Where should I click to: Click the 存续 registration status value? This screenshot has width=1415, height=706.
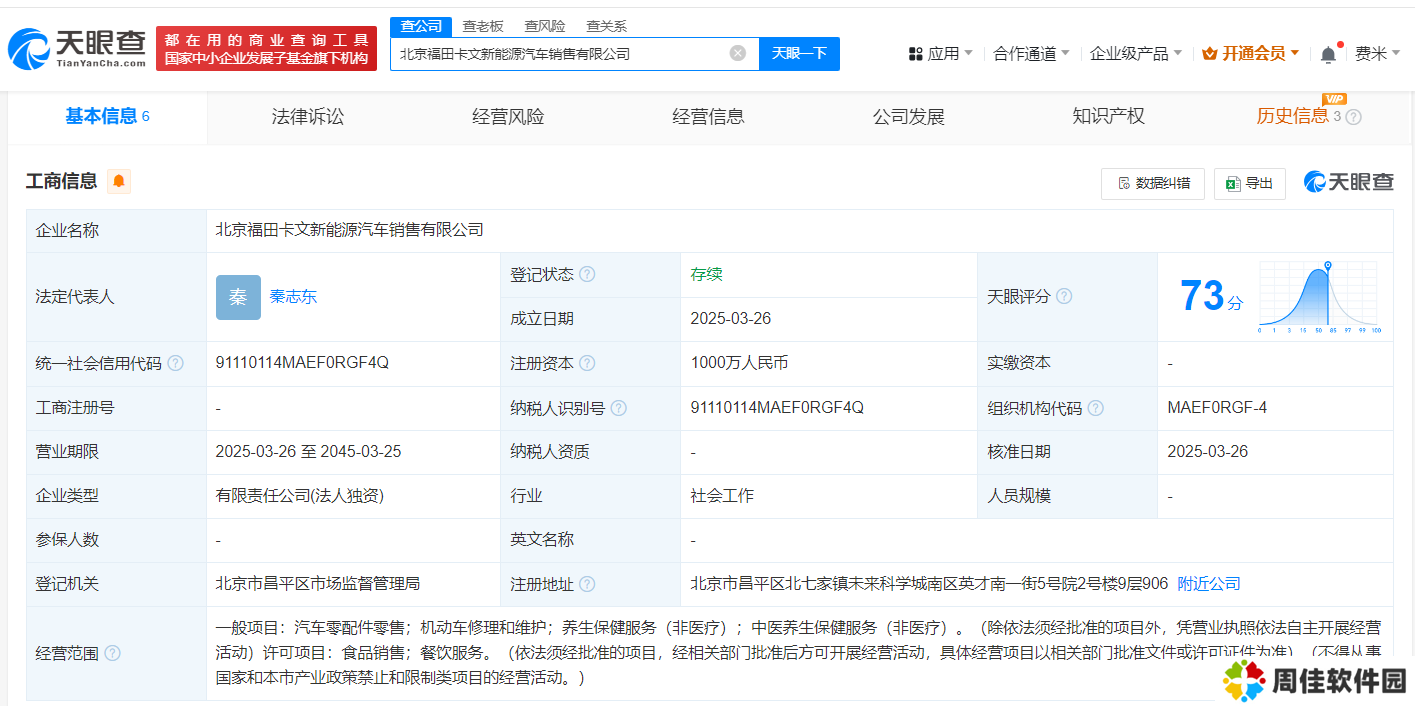pyautogui.click(x=706, y=274)
